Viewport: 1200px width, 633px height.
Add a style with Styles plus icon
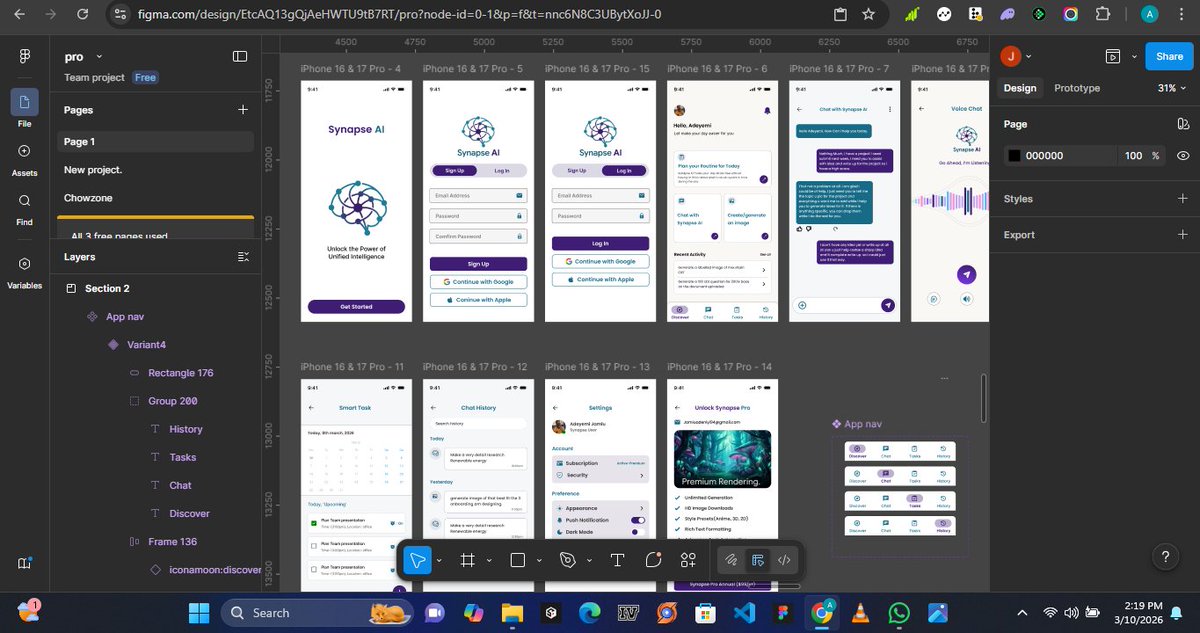tap(1183, 199)
